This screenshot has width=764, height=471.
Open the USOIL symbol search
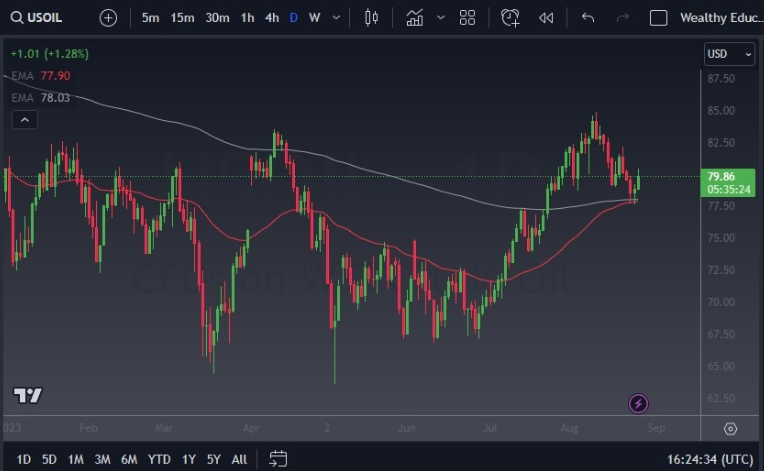[44, 18]
